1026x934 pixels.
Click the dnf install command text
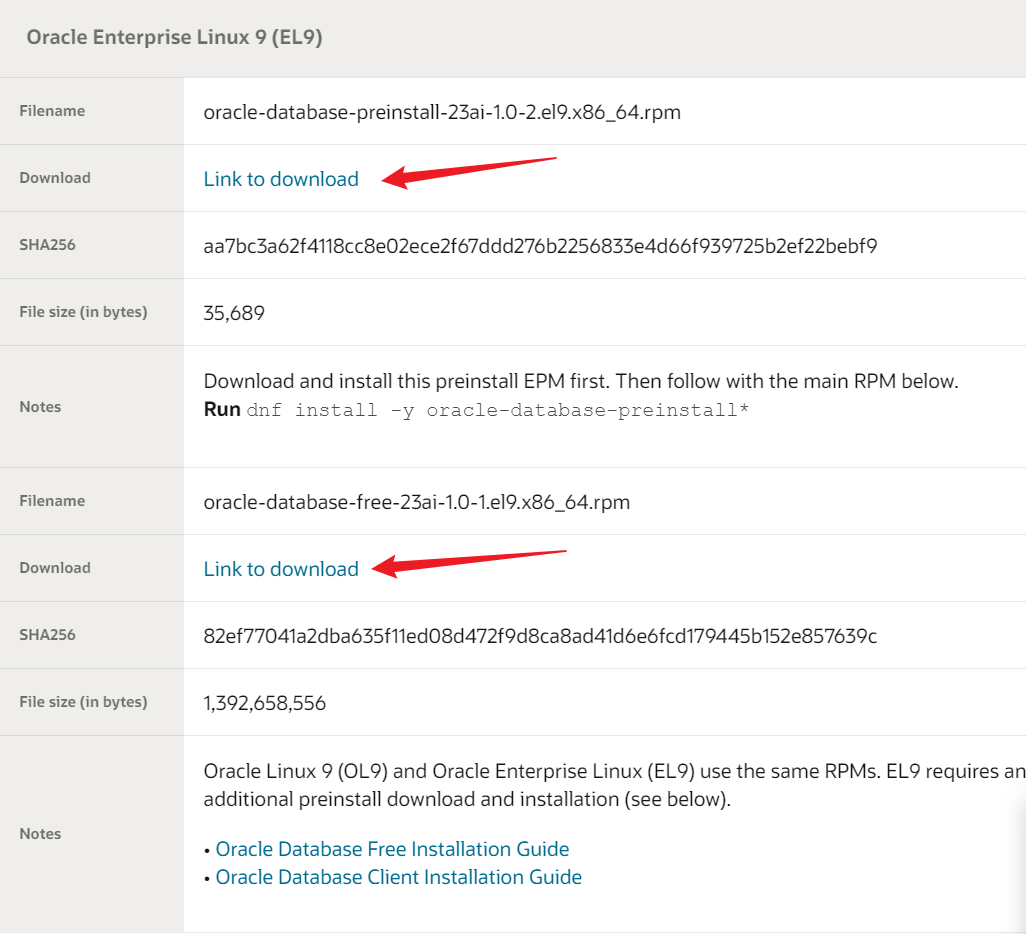[x=498, y=410]
